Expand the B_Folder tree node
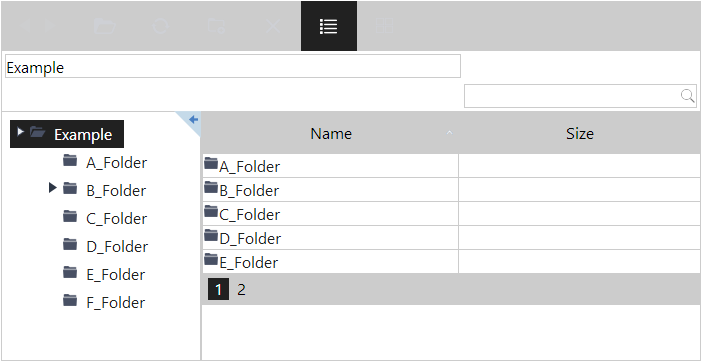 [53, 188]
